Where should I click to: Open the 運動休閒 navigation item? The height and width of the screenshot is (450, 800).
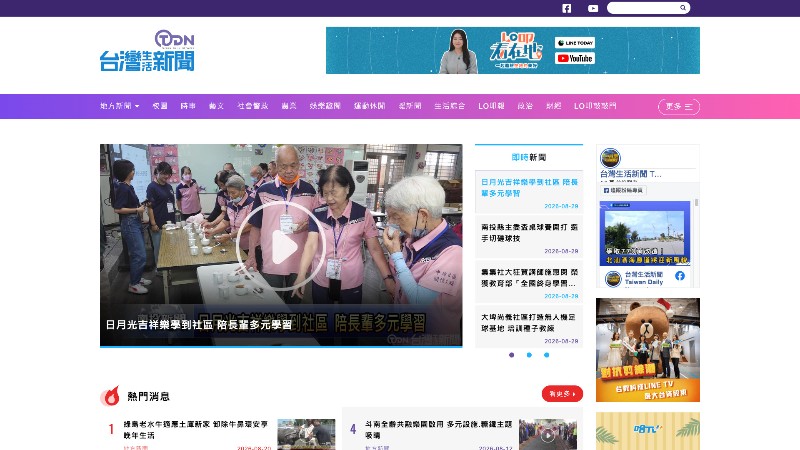(369, 106)
